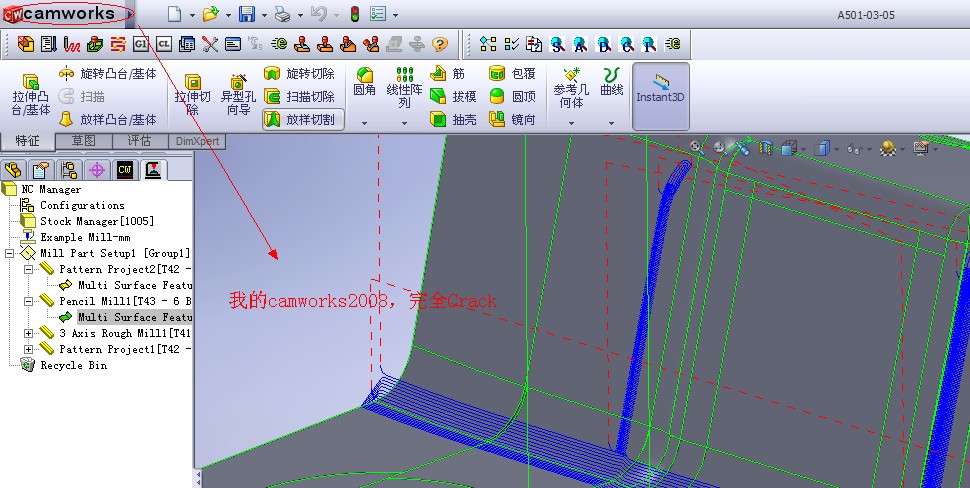This screenshot has height=488, width=970.
Task: Click the SolidWorks logo menu arrow
Action: 130,14
